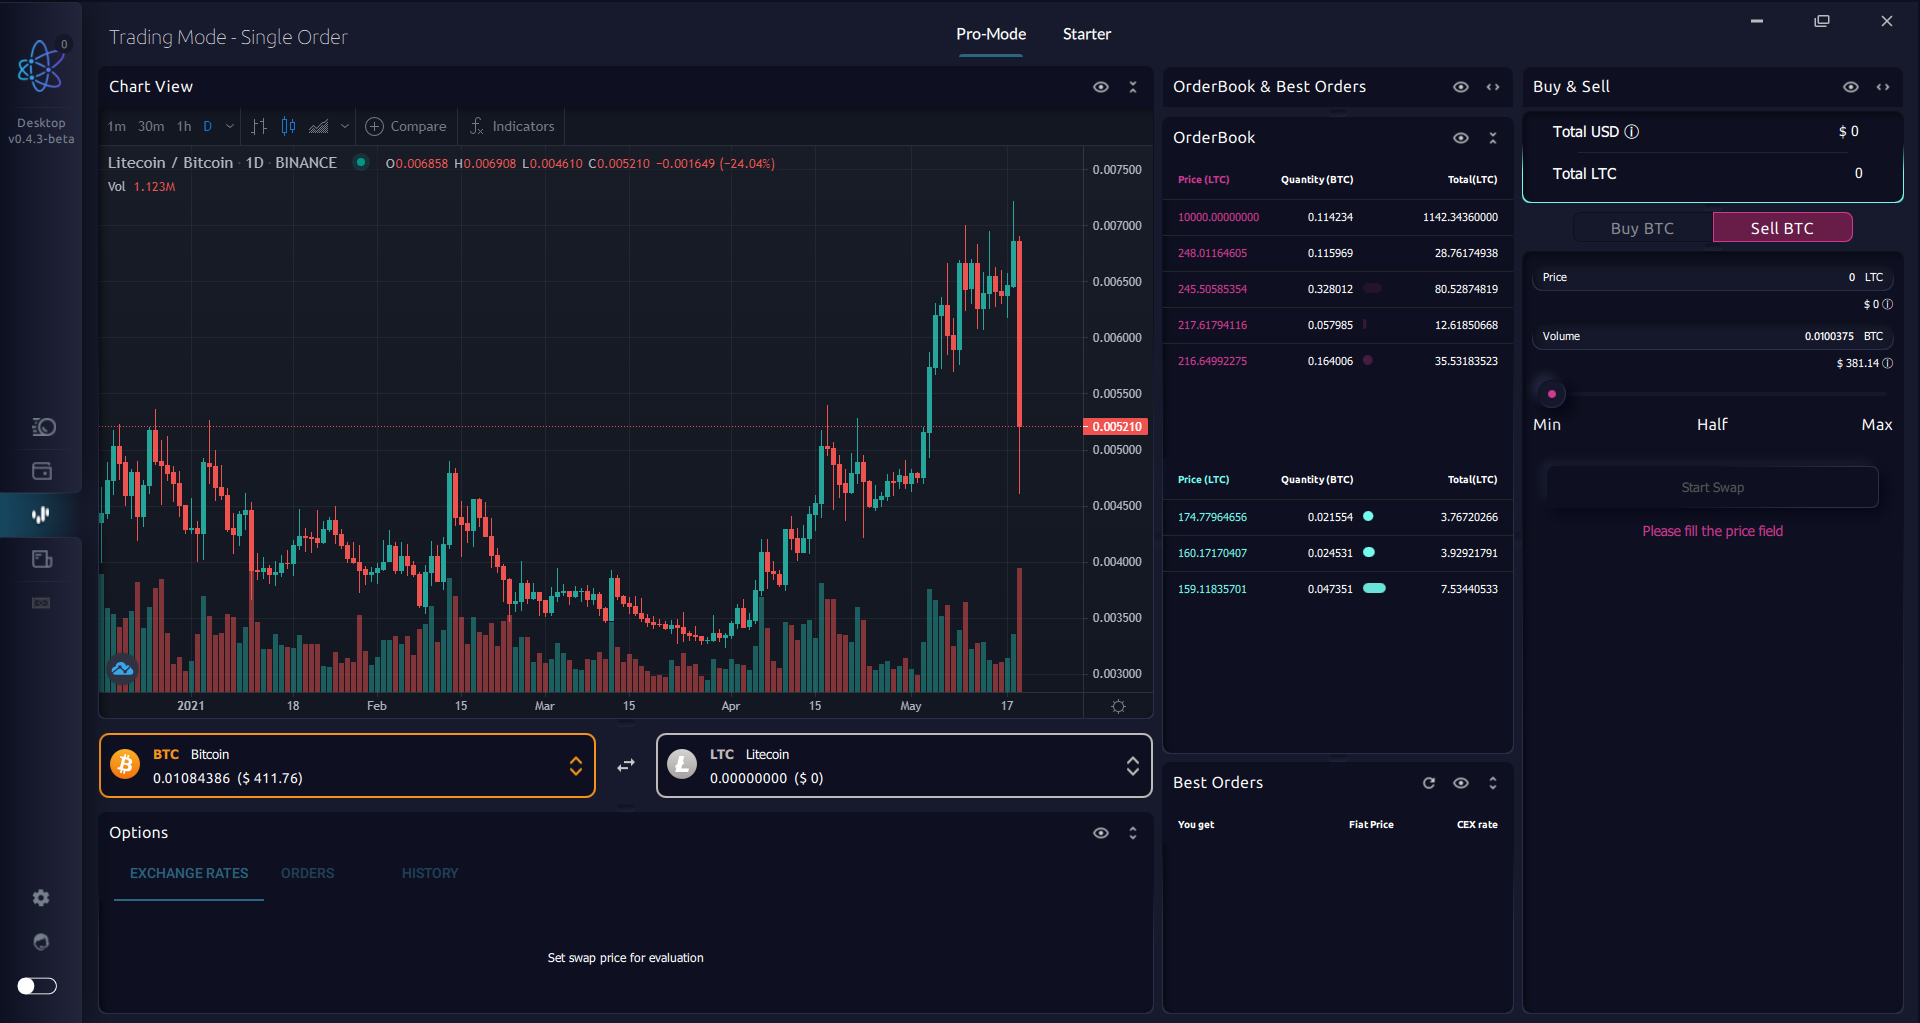Screen dimensions: 1920x1023
Task: Toggle the light/dark theme switch
Action: (x=37, y=986)
